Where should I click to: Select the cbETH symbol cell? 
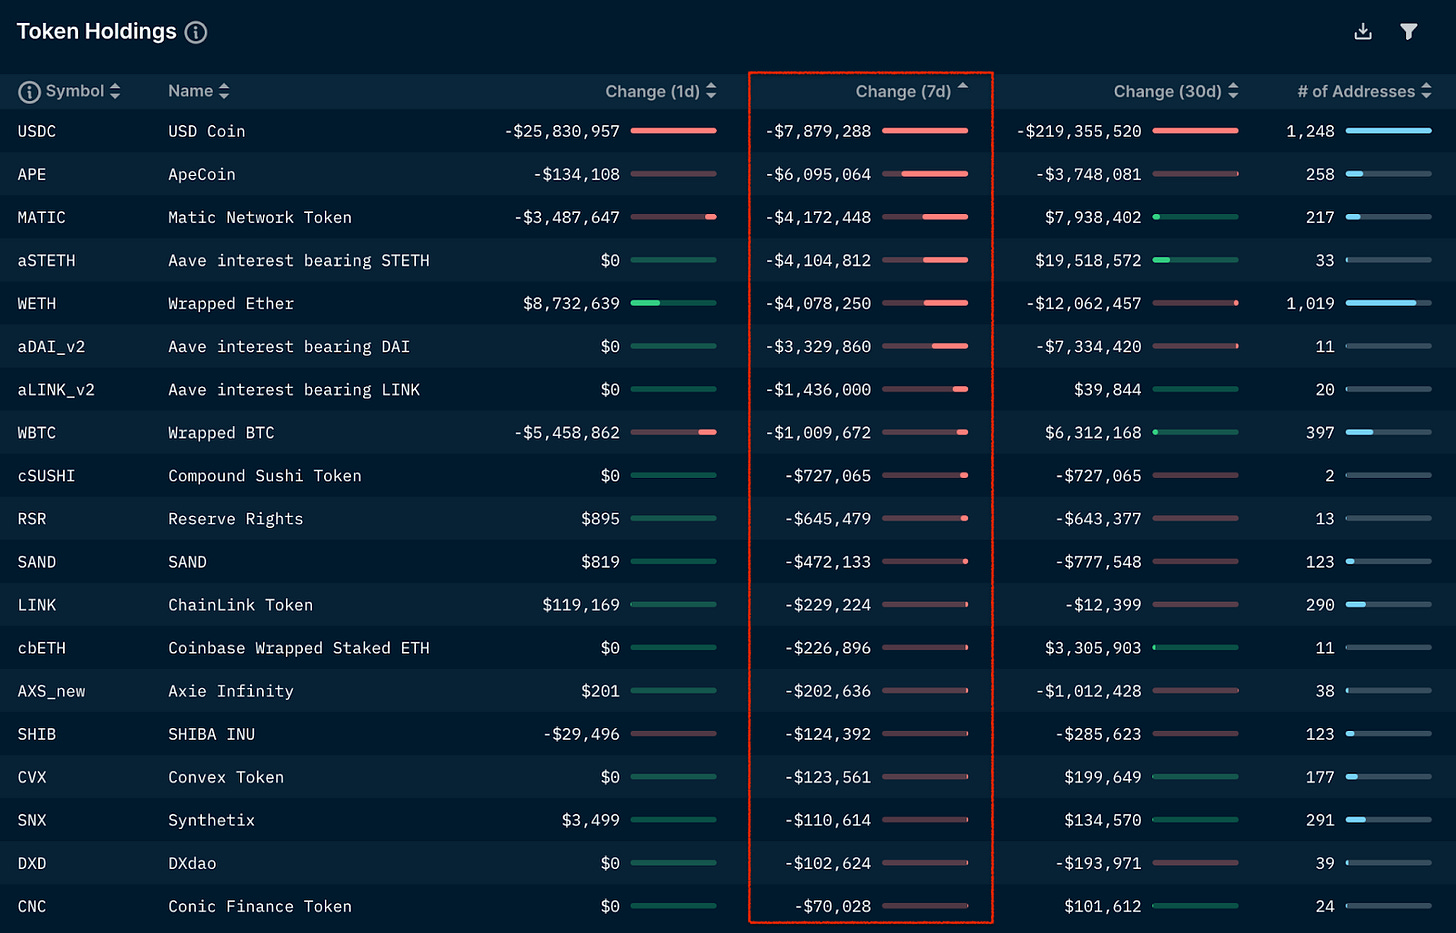tap(41, 647)
